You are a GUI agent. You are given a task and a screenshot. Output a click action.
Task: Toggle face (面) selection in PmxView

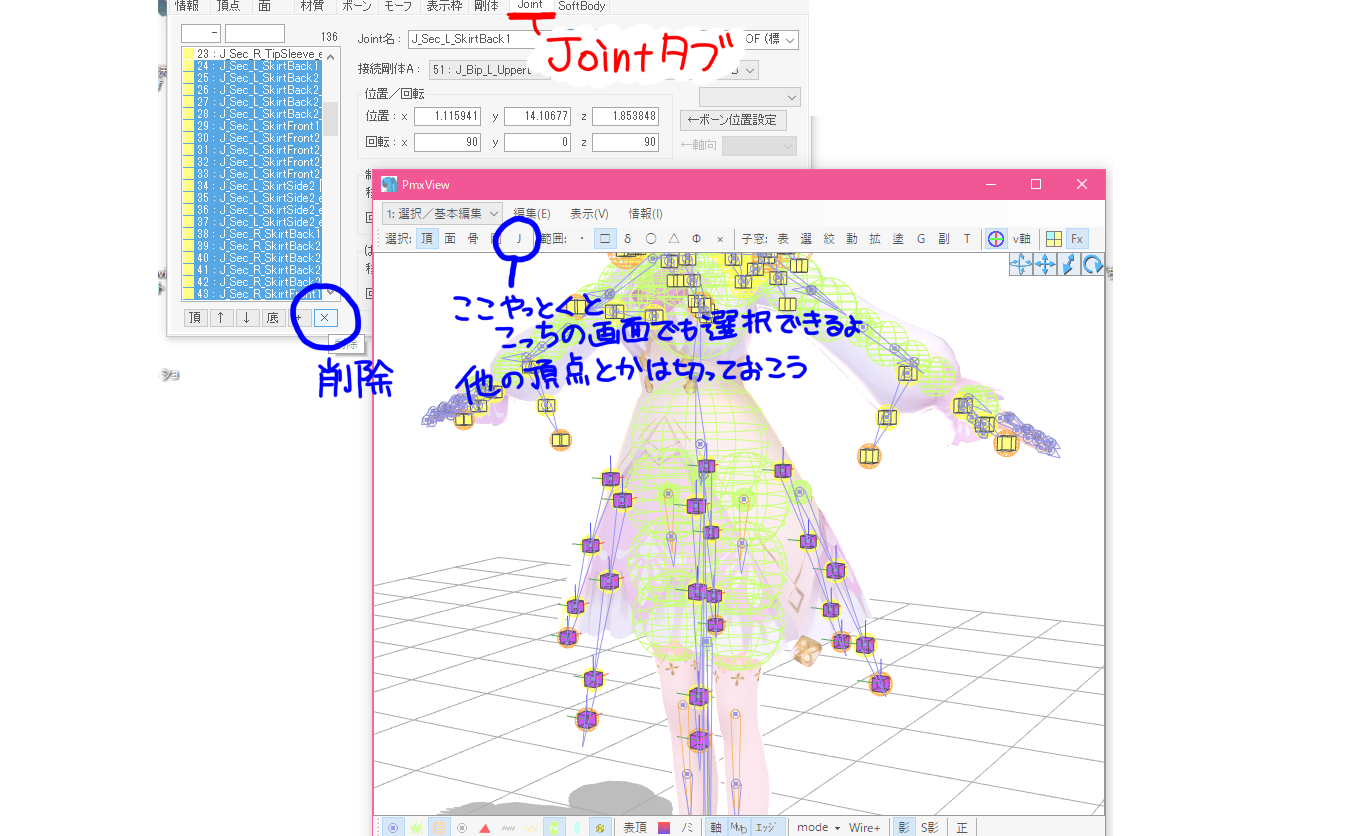click(450, 239)
